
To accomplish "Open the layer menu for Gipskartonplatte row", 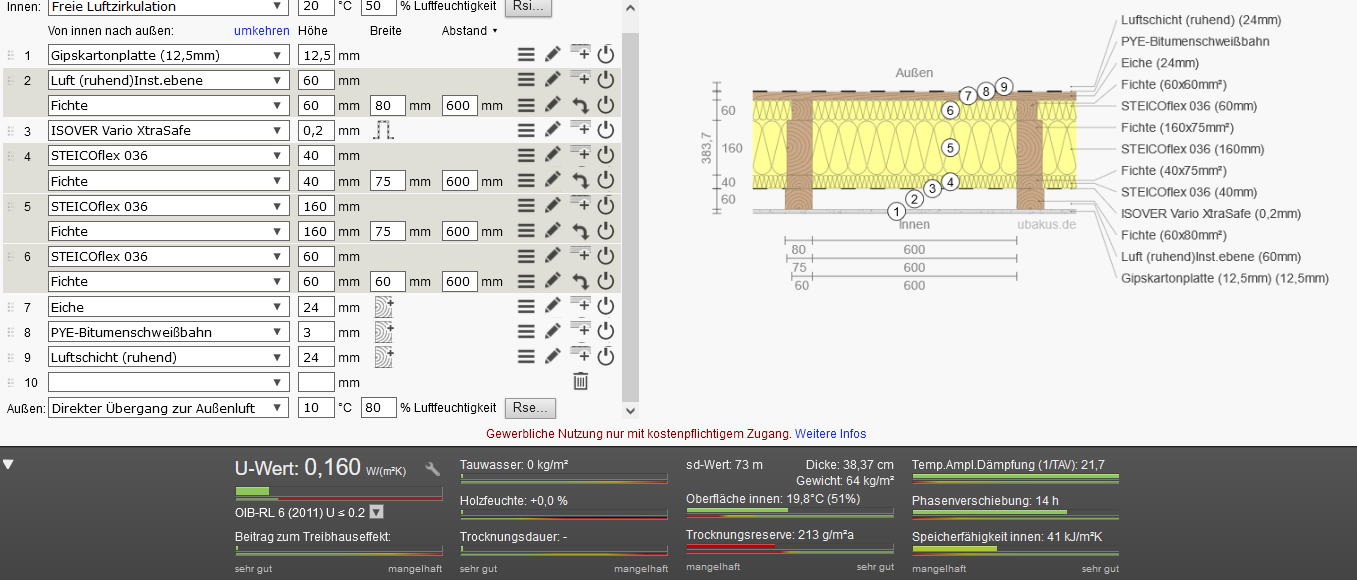I will pyautogui.click(x=526, y=55).
